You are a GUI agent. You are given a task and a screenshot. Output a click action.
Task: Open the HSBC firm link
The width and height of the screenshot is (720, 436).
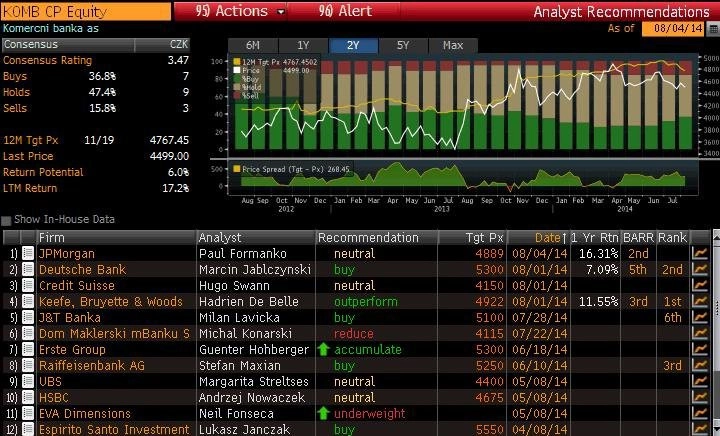click(x=54, y=397)
